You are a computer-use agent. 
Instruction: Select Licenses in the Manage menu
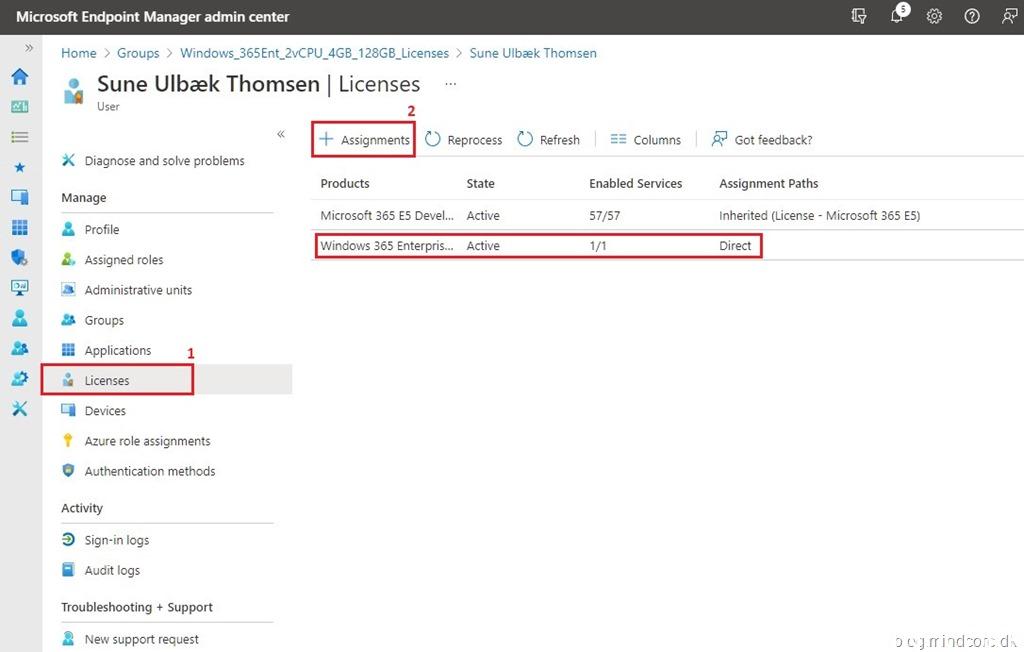point(107,381)
